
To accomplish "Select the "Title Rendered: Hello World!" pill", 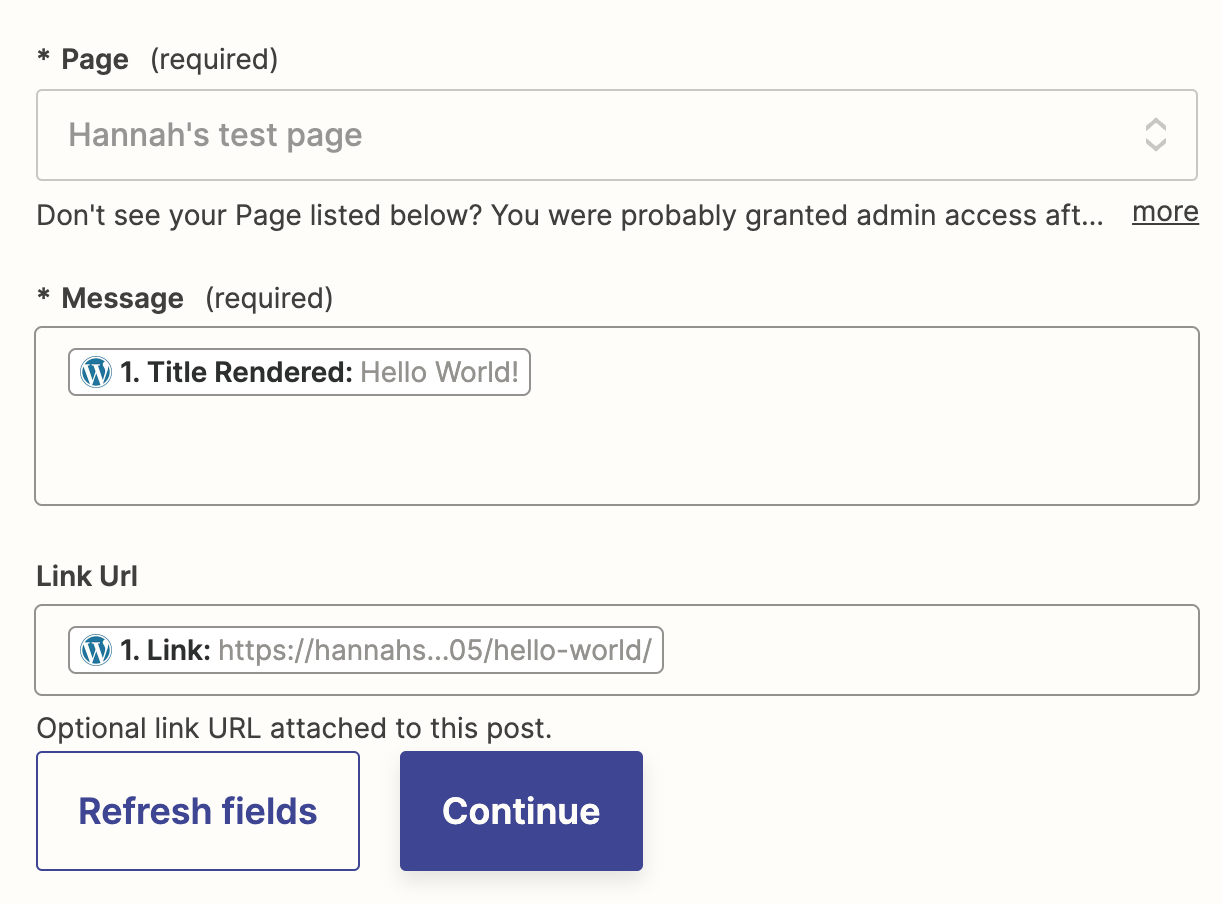I will [x=299, y=373].
